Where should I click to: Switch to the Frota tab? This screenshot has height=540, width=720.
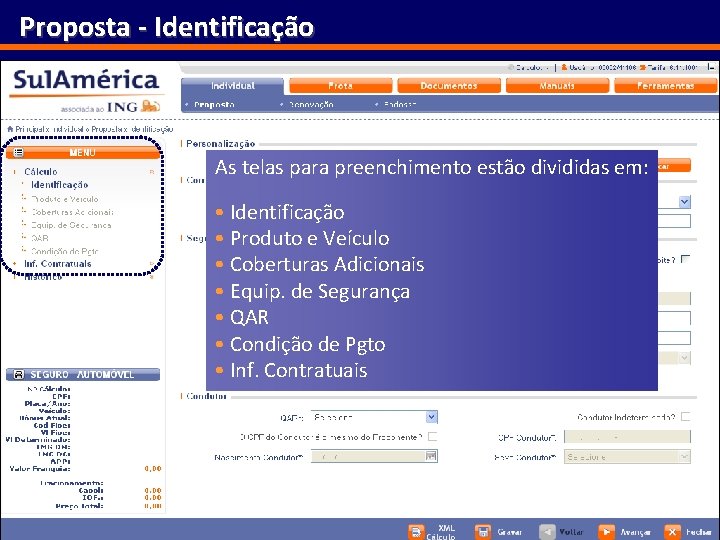coord(341,86)
